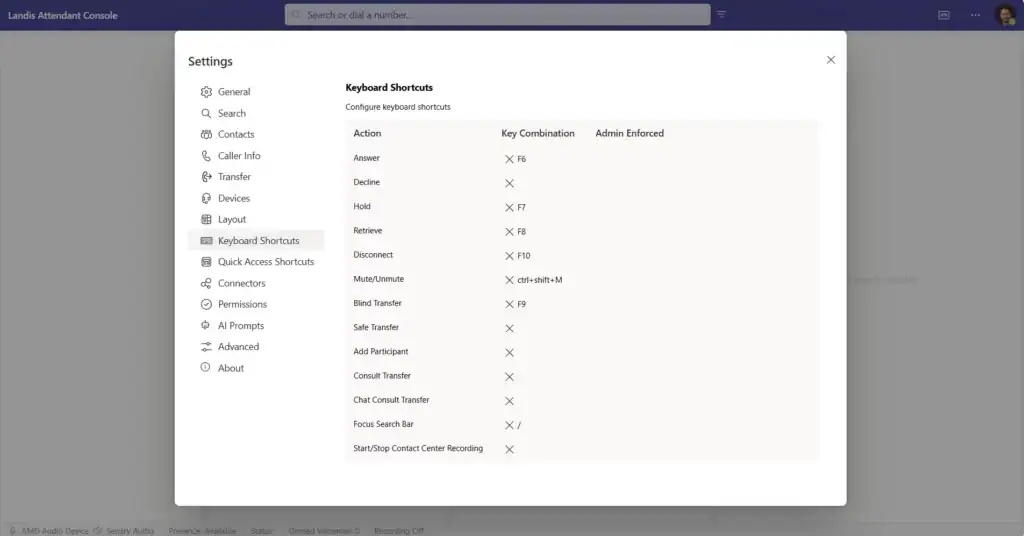The image size is (1024, 536).
Task: Click the AI Prompts icon
Action: tap(206, 325)
